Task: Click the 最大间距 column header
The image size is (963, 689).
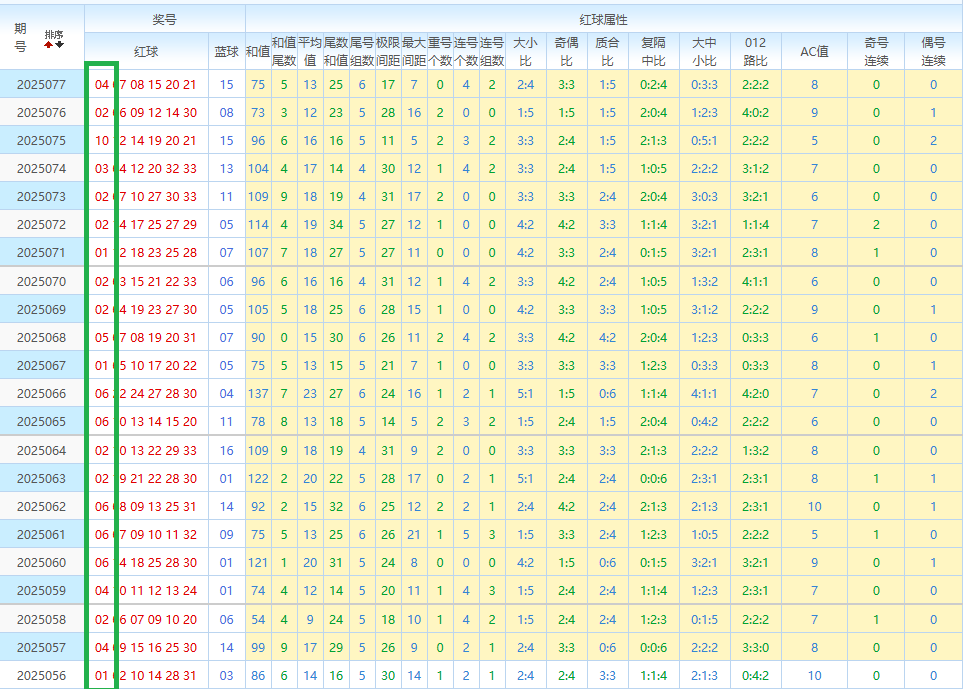Action: click(x=414, y=52)
